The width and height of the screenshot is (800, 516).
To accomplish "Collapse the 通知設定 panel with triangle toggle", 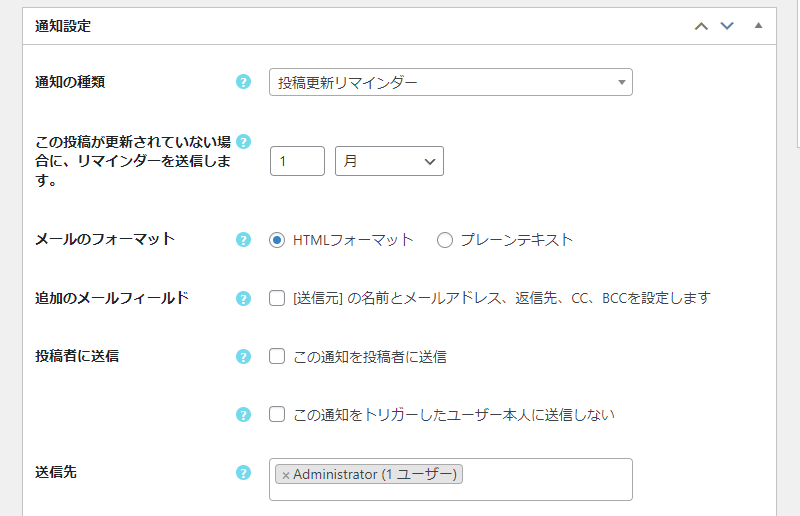I will (758, 26).
